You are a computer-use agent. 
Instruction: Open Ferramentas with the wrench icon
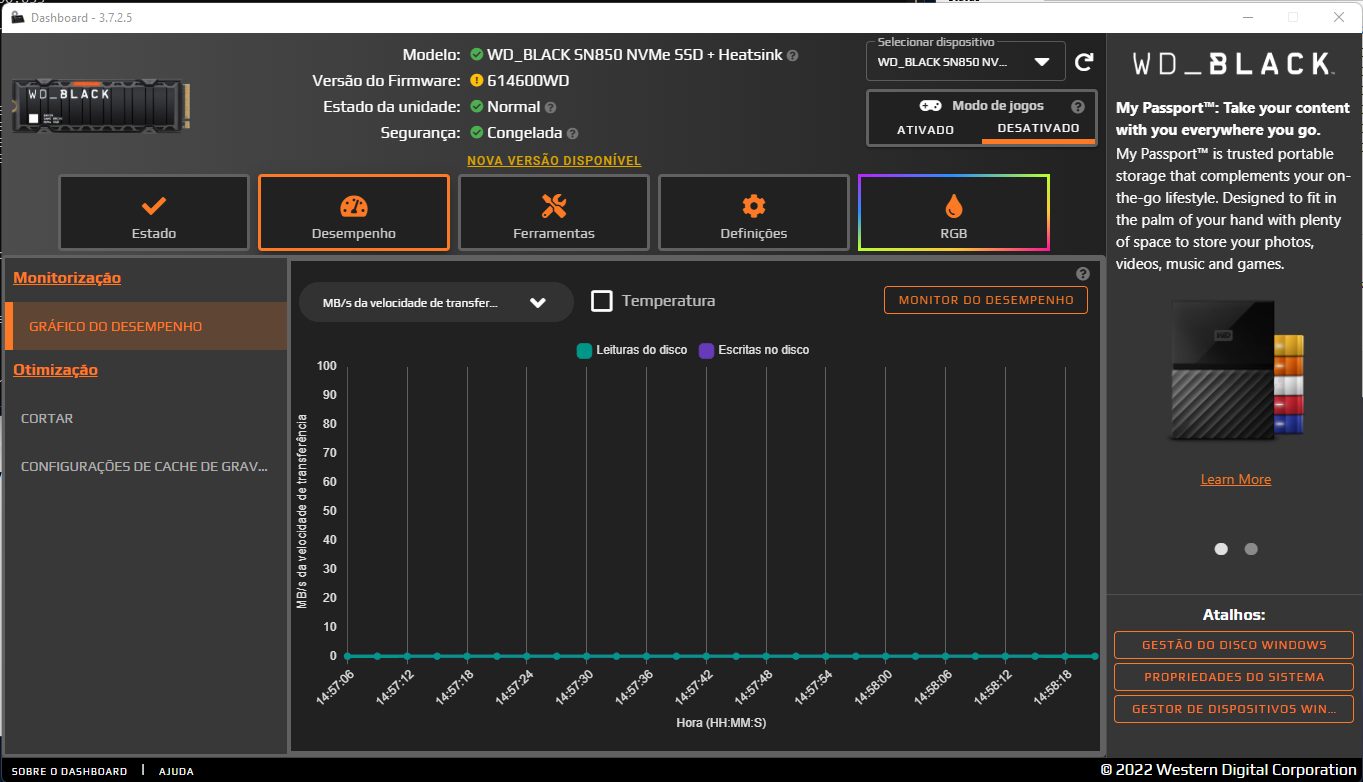tap(553, 213)
